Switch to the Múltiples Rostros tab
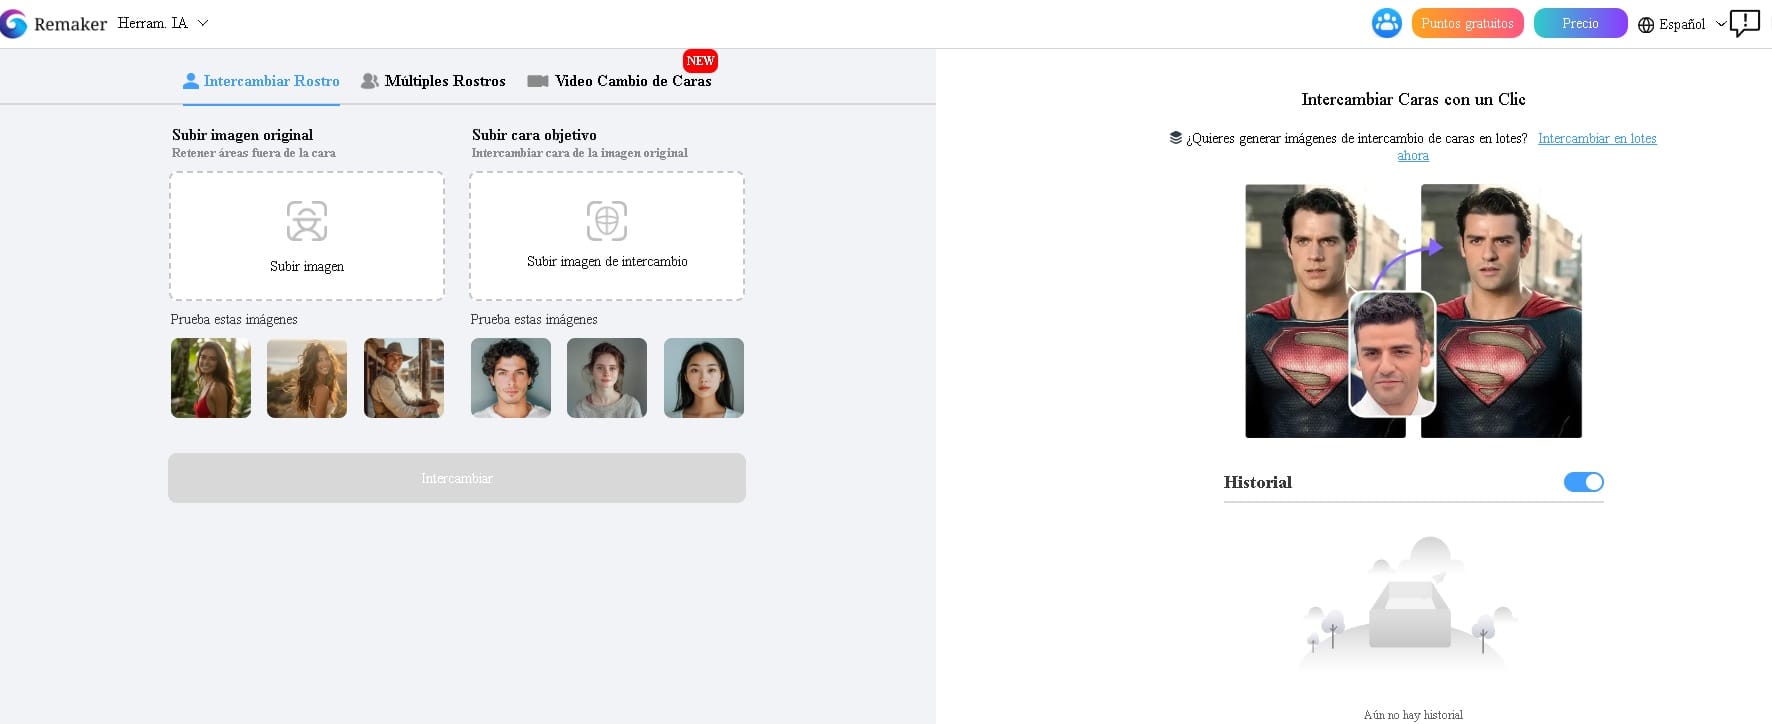This screenshot has height=724, width=1772. (x=434, y=81)
